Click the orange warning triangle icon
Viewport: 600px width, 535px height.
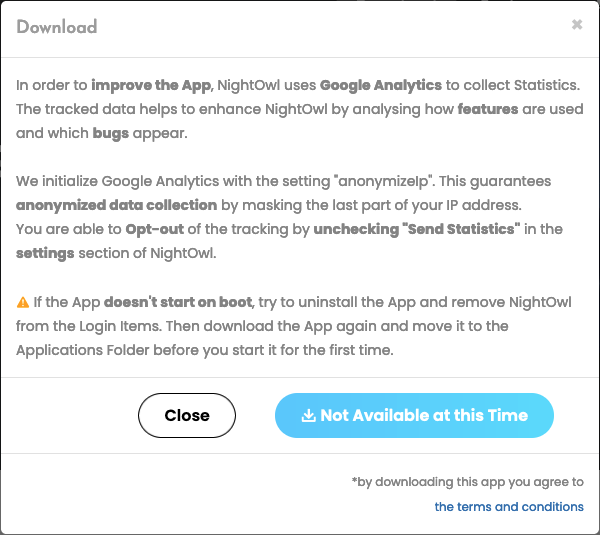[23, 302]
